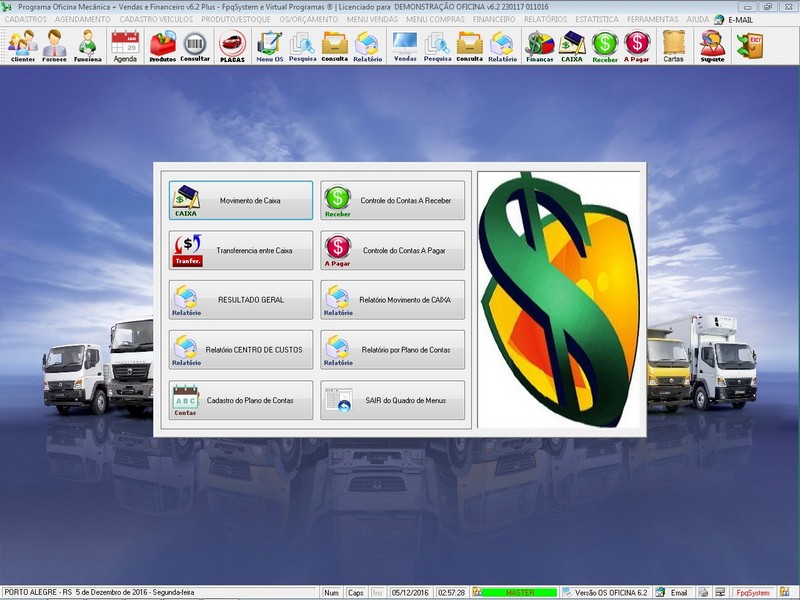Viewport: 800px width, 600px height.
Task: Click SAIR do Quadro de Menus button
Action: click(392, 400)
